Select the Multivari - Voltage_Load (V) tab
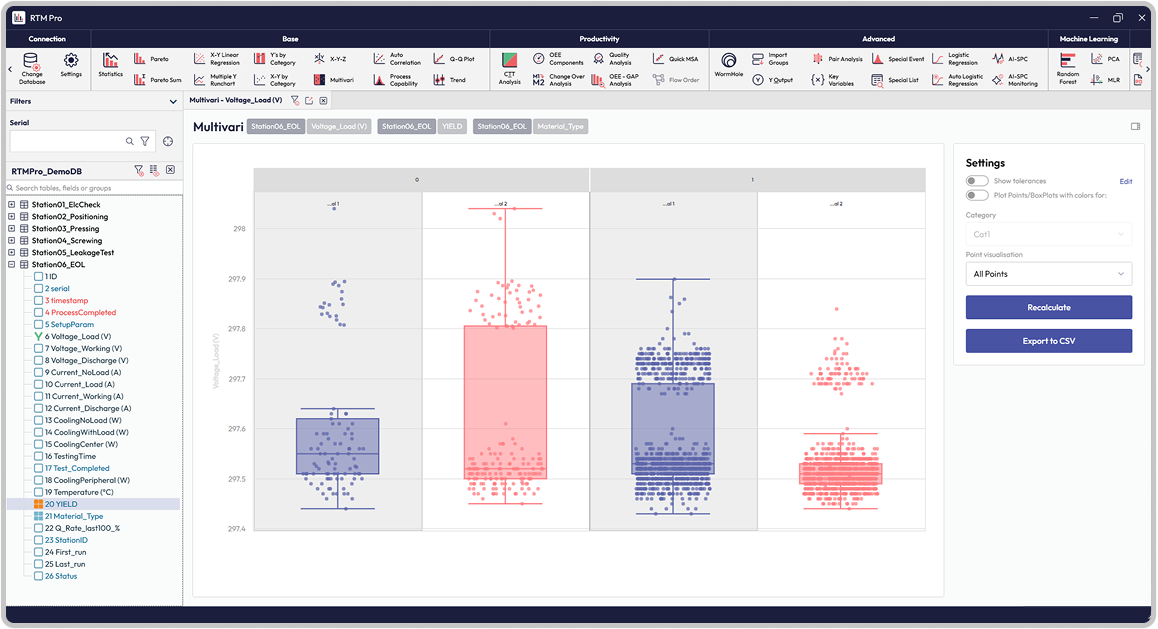 (x=236, y=101)
